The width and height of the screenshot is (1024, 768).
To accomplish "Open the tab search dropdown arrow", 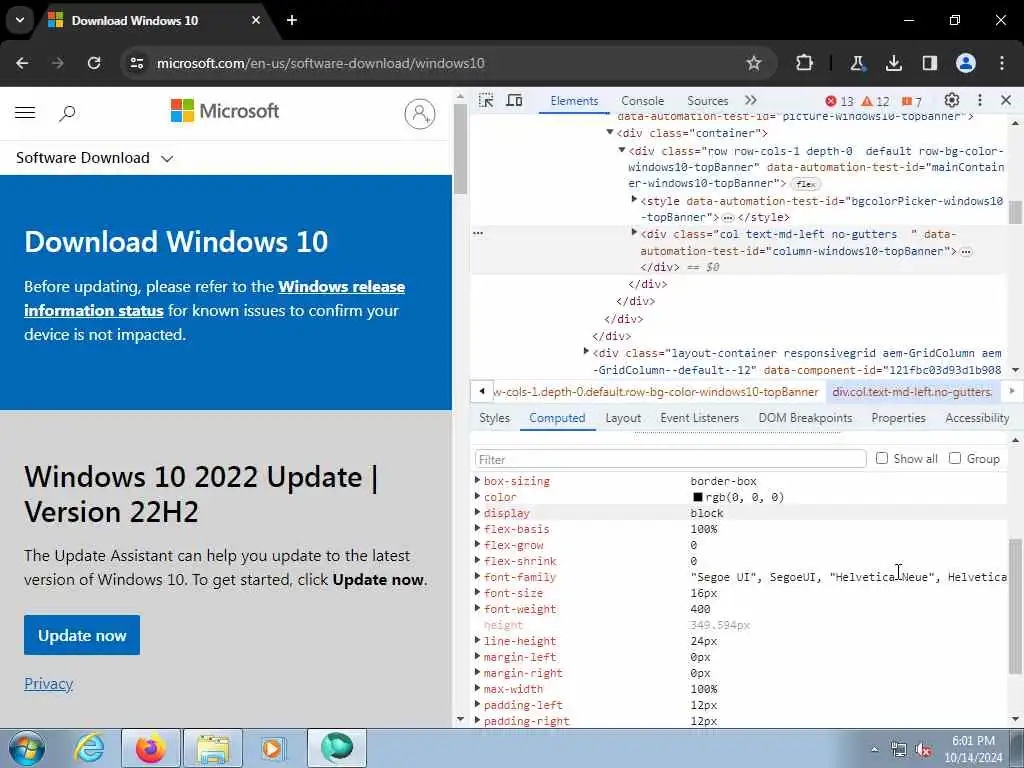I will (x=20, y=20).
